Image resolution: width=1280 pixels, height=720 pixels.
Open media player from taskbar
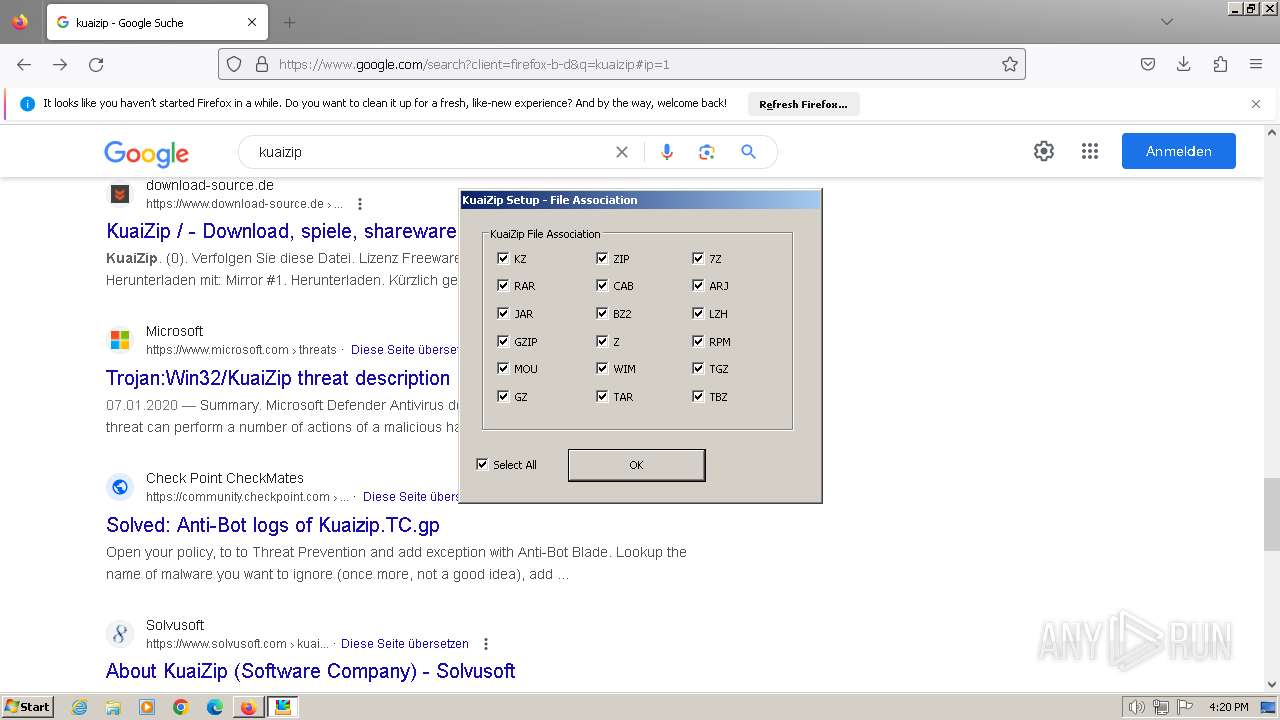[x=147, y=707]
